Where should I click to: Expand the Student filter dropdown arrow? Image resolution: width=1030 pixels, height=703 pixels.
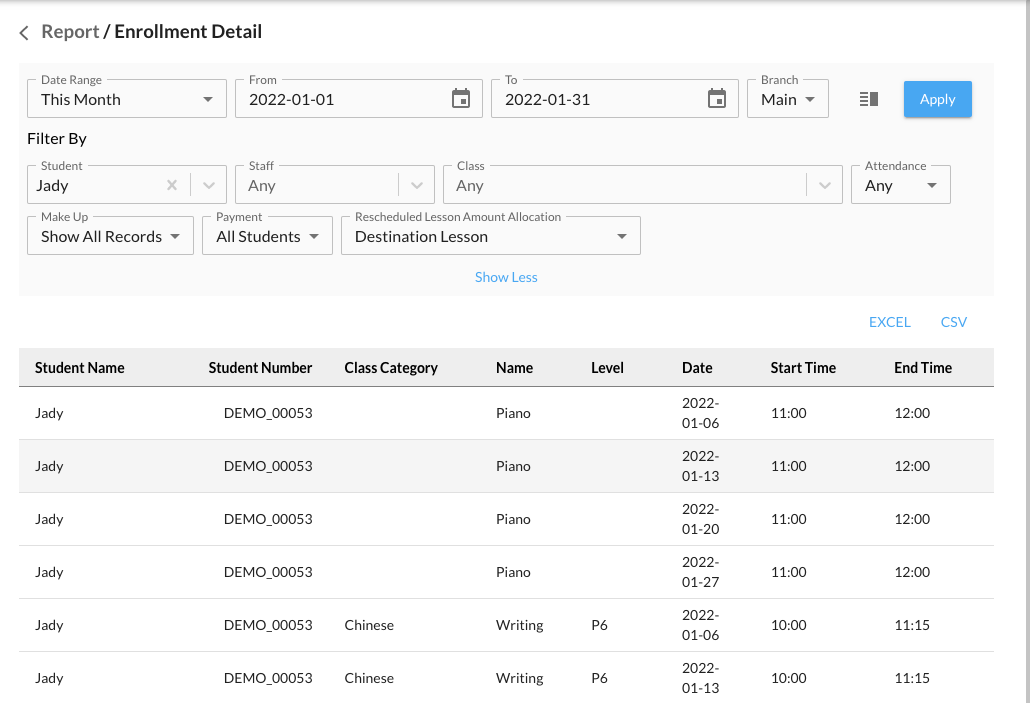(208, 185)
